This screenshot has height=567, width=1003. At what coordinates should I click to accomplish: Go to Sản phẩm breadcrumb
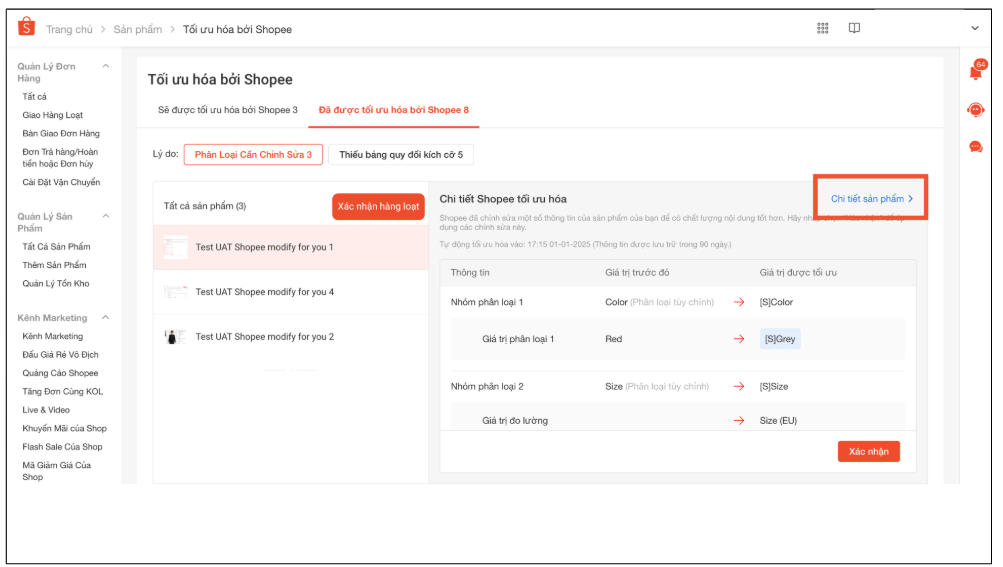[x=138, y=29]
